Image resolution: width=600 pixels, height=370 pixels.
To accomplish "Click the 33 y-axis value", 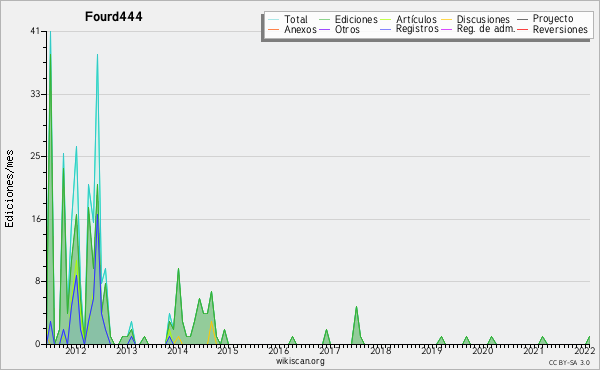I will 35,94.
